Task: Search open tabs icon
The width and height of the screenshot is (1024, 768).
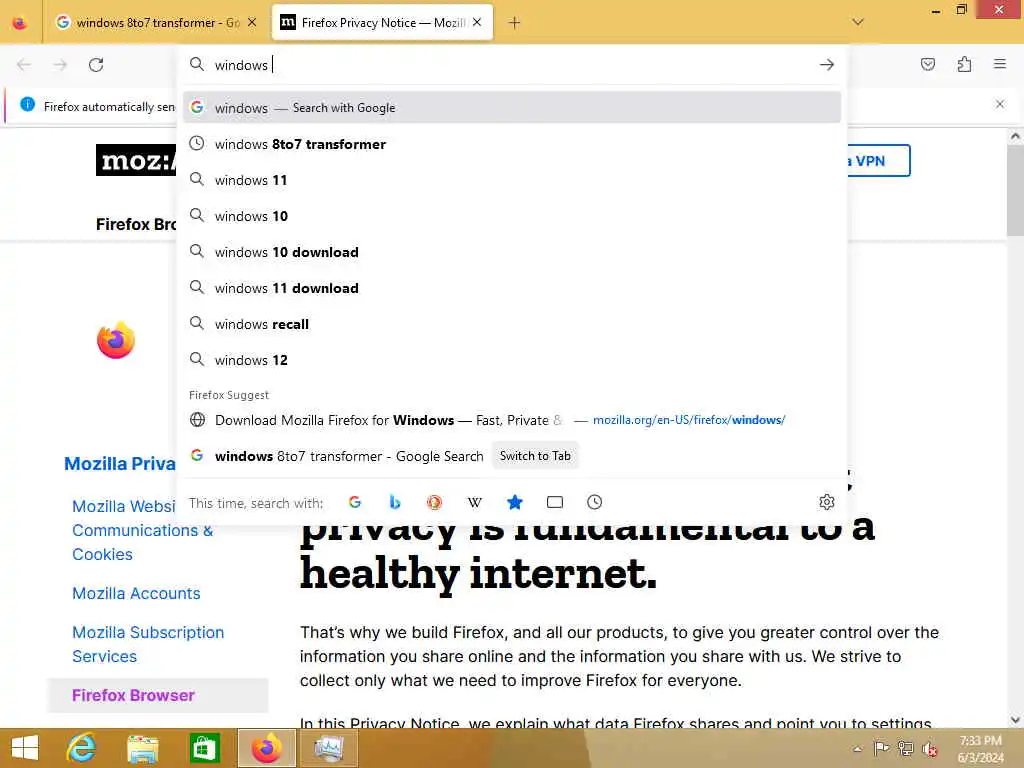Action: click(554, 502)
